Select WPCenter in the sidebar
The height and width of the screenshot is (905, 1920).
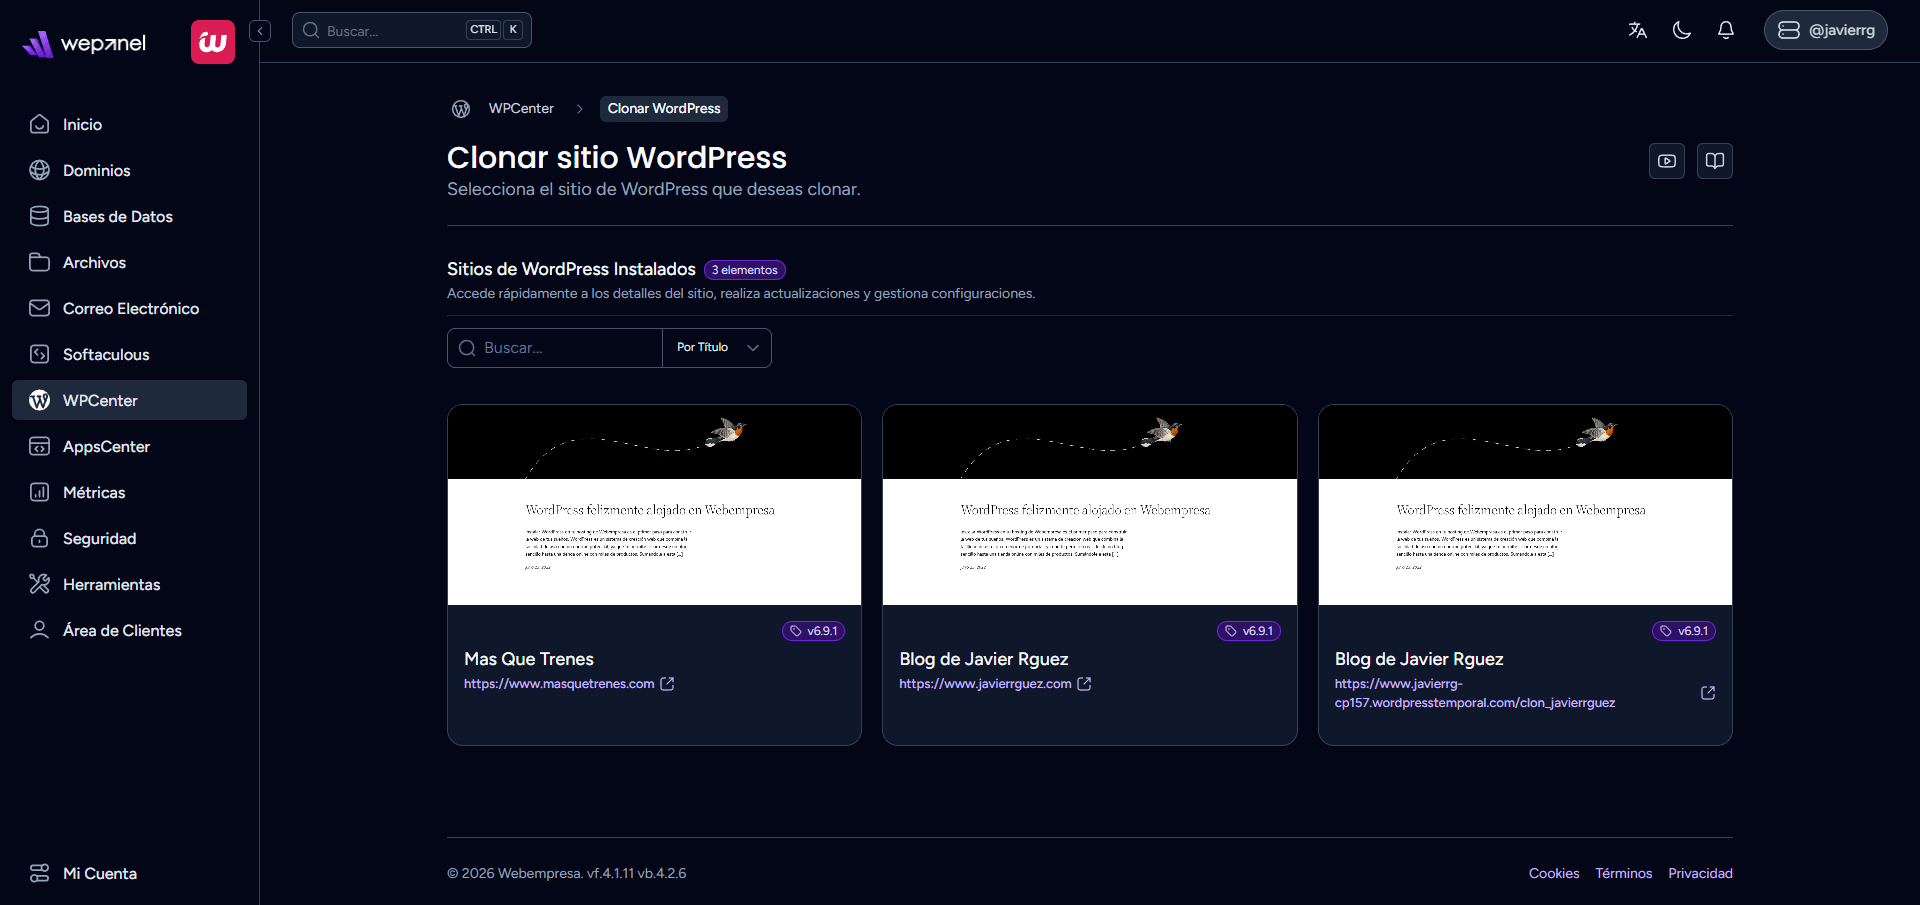[129, 400]
